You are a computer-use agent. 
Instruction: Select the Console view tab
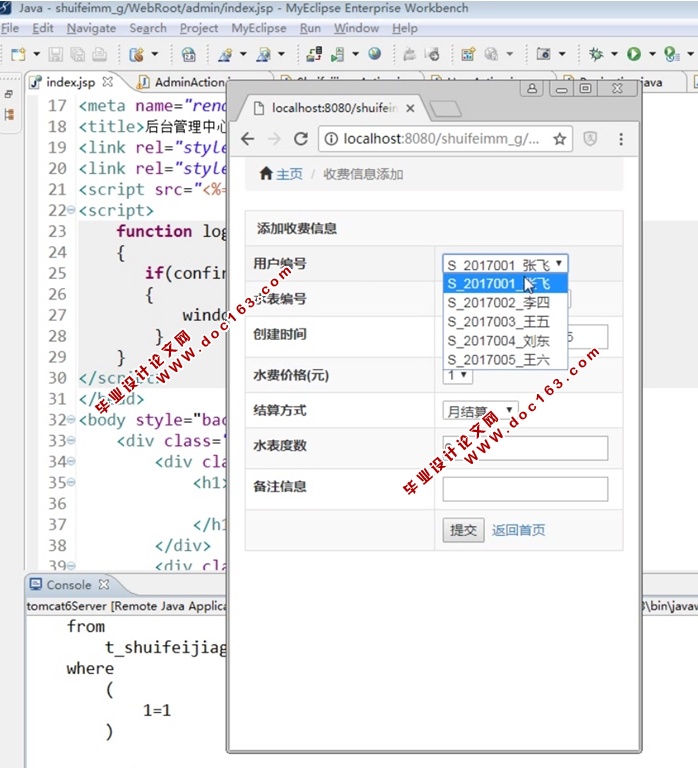click(x=69, y=585)
